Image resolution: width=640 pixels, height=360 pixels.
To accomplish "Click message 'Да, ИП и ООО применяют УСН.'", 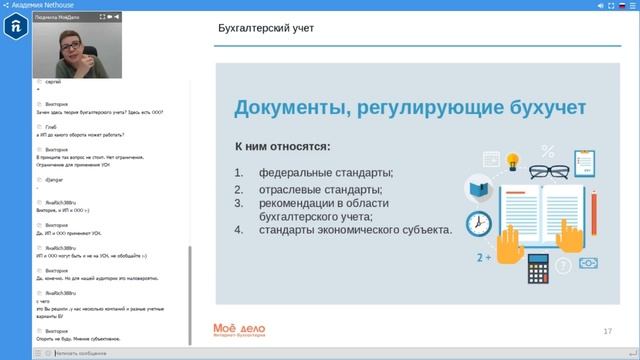I will (69, 233).
